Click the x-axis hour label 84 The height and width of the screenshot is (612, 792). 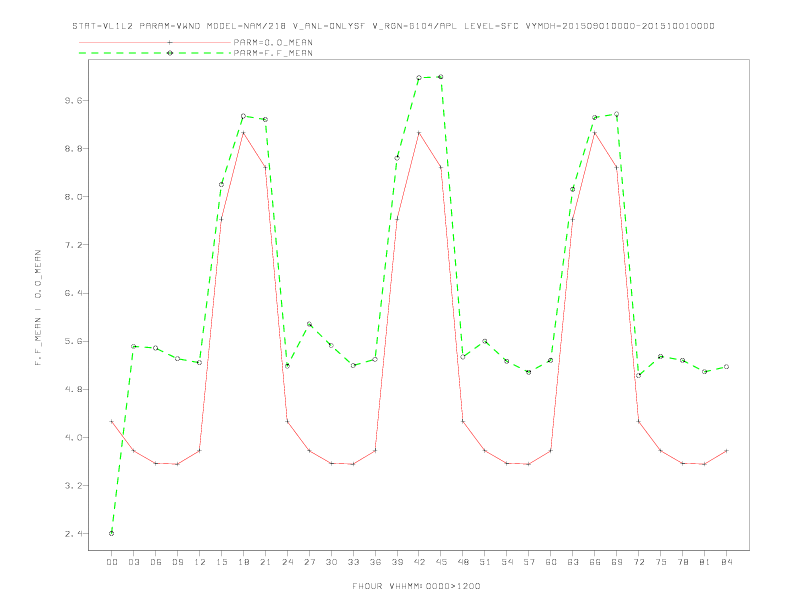coord(727,562)
